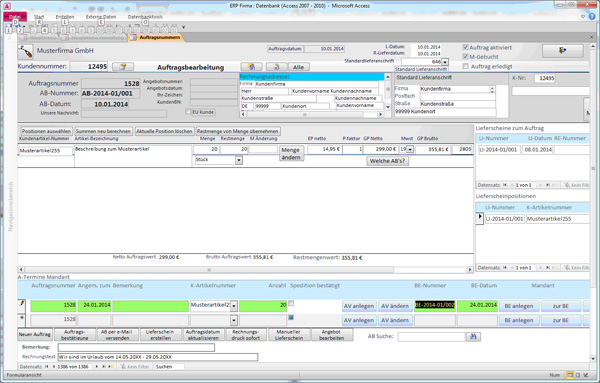
Task: Toggle Auftrag aktiviert checkbox
Action: (465, 47)
